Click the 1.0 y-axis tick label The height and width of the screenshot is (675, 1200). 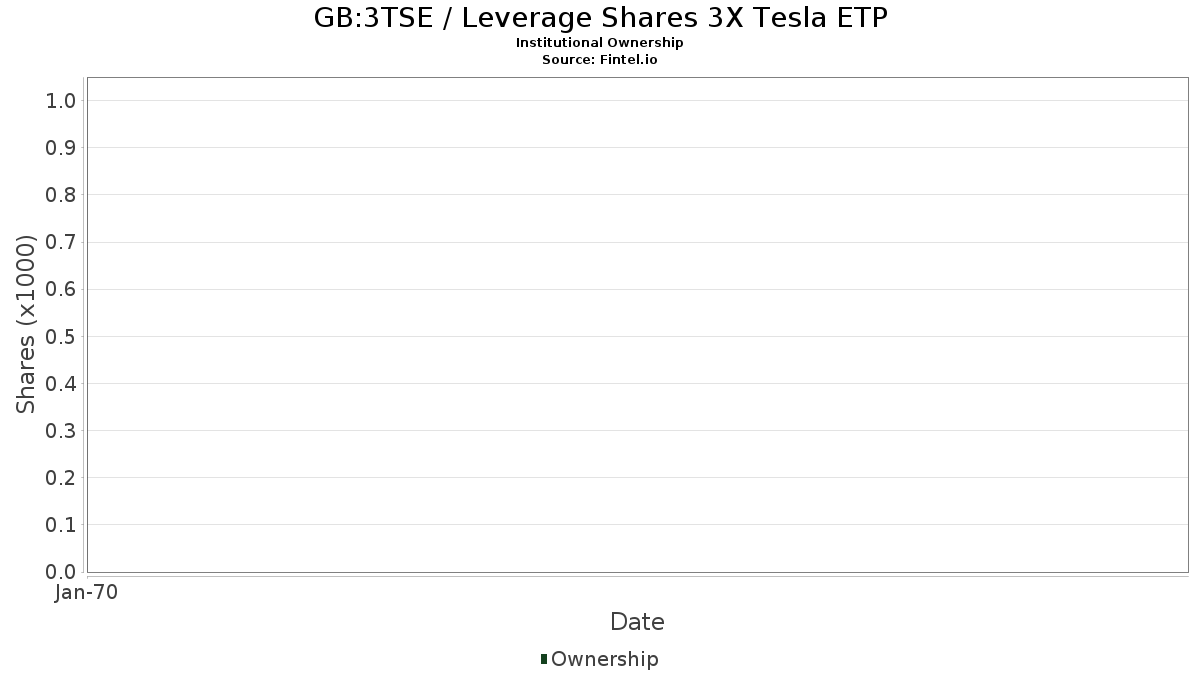pyautogui.click(x=61, y=100)
